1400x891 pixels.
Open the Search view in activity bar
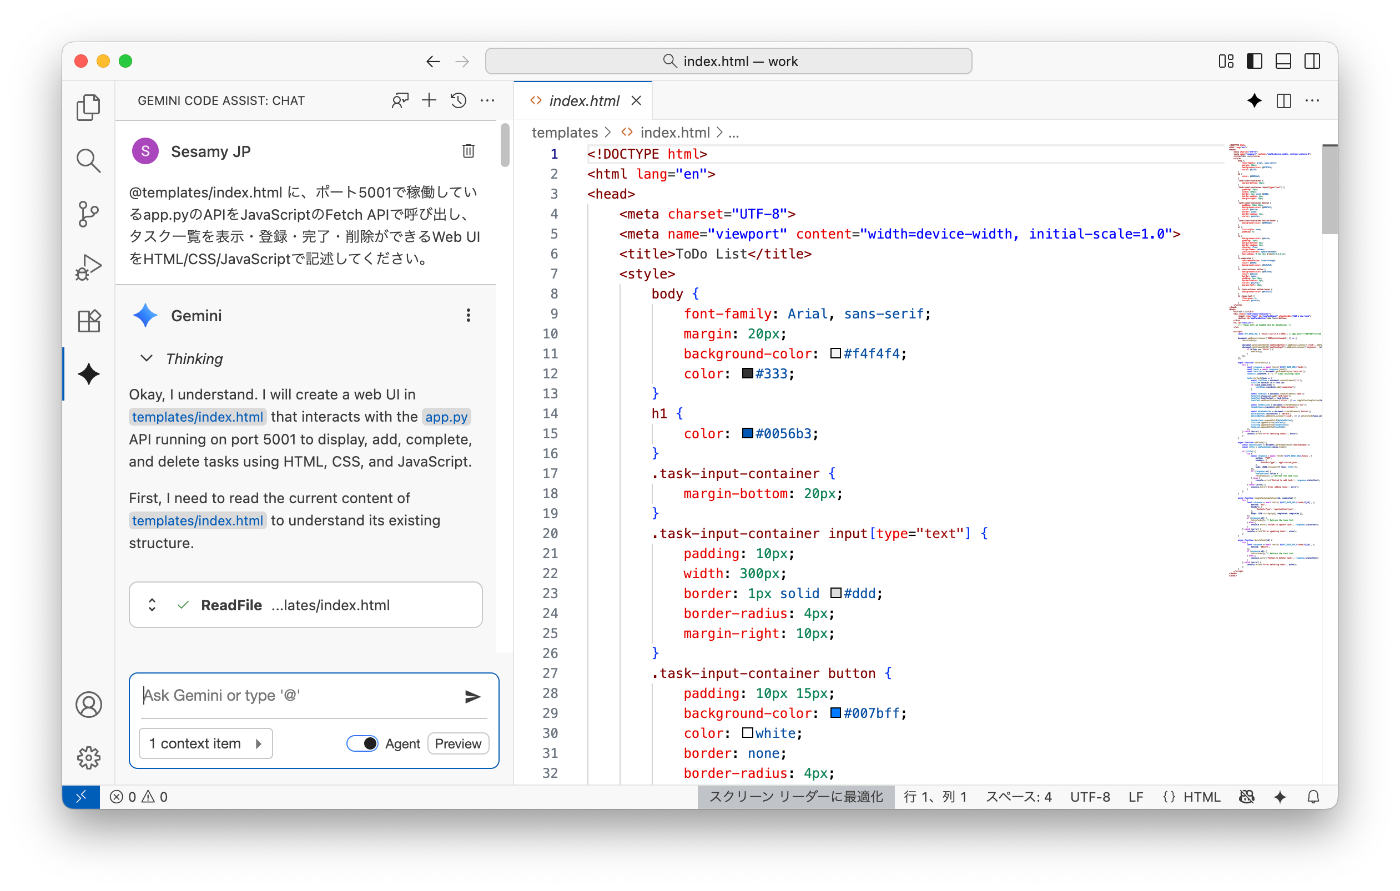click(88, 160)
